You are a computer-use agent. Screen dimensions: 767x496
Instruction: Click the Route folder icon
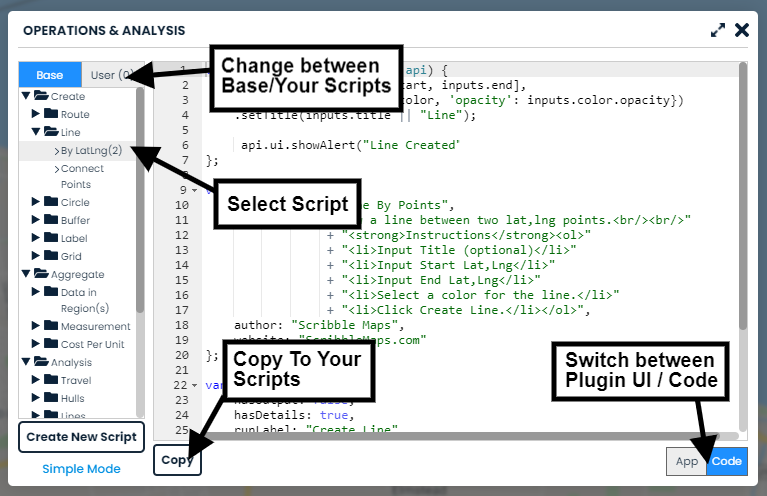[x=51, y=115]
